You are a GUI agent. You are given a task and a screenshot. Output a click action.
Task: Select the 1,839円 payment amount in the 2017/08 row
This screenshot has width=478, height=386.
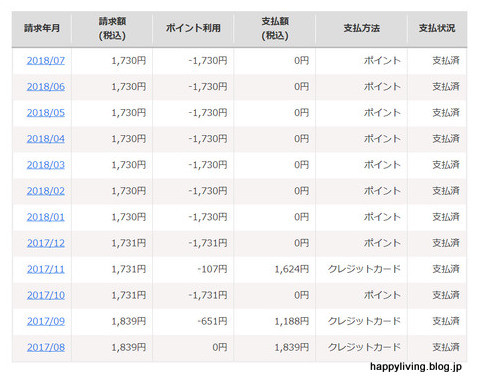tap(292, 347)
